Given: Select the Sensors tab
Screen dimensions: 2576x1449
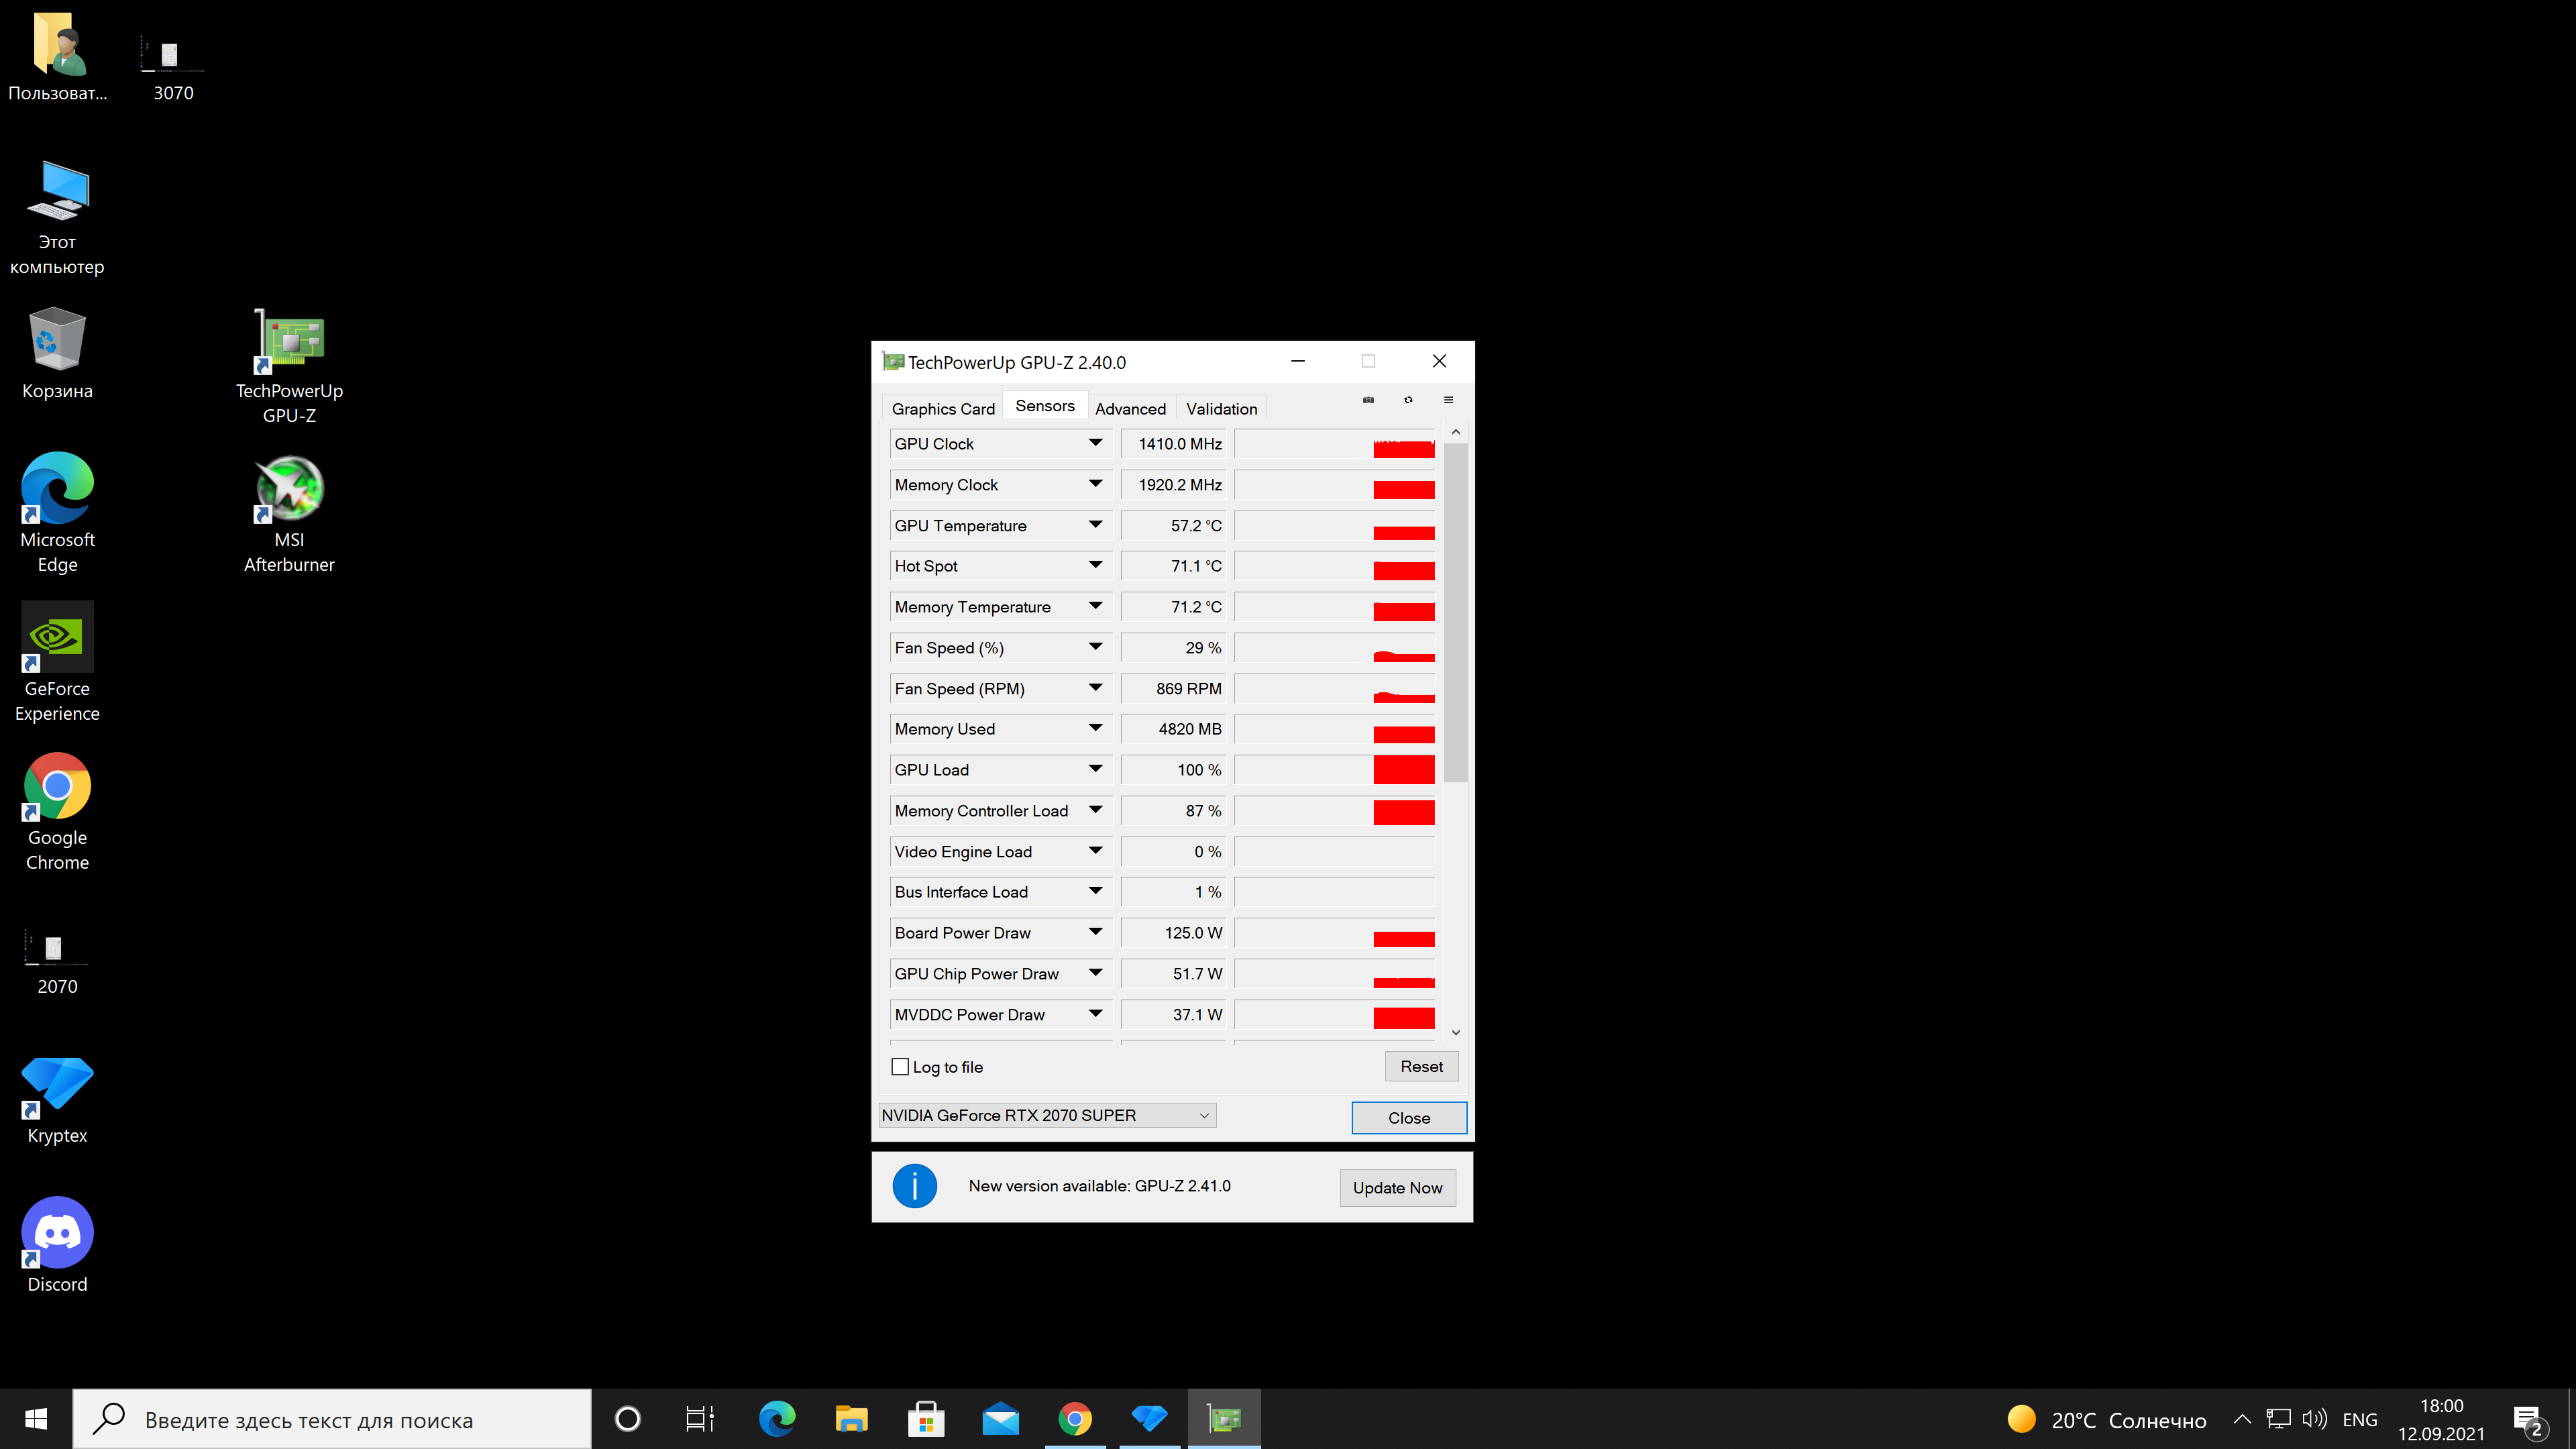Looking at the screenshot, I should point(1045,405).
